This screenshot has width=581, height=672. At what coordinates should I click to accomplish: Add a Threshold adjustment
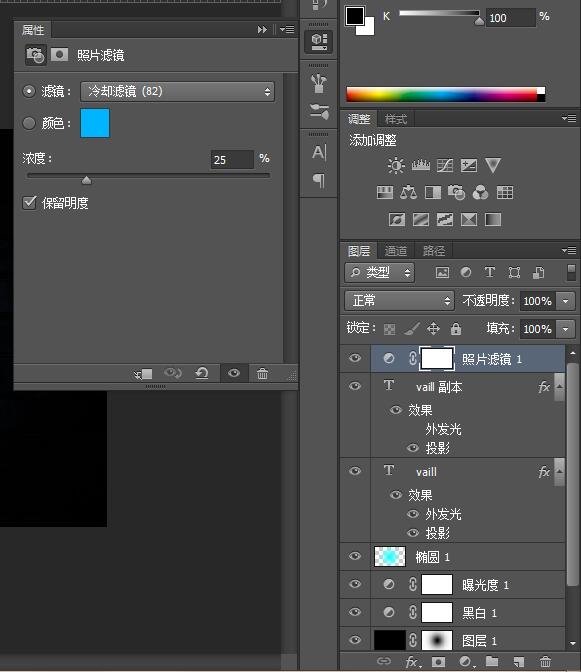pyautogui.click(x=445, y=220)
